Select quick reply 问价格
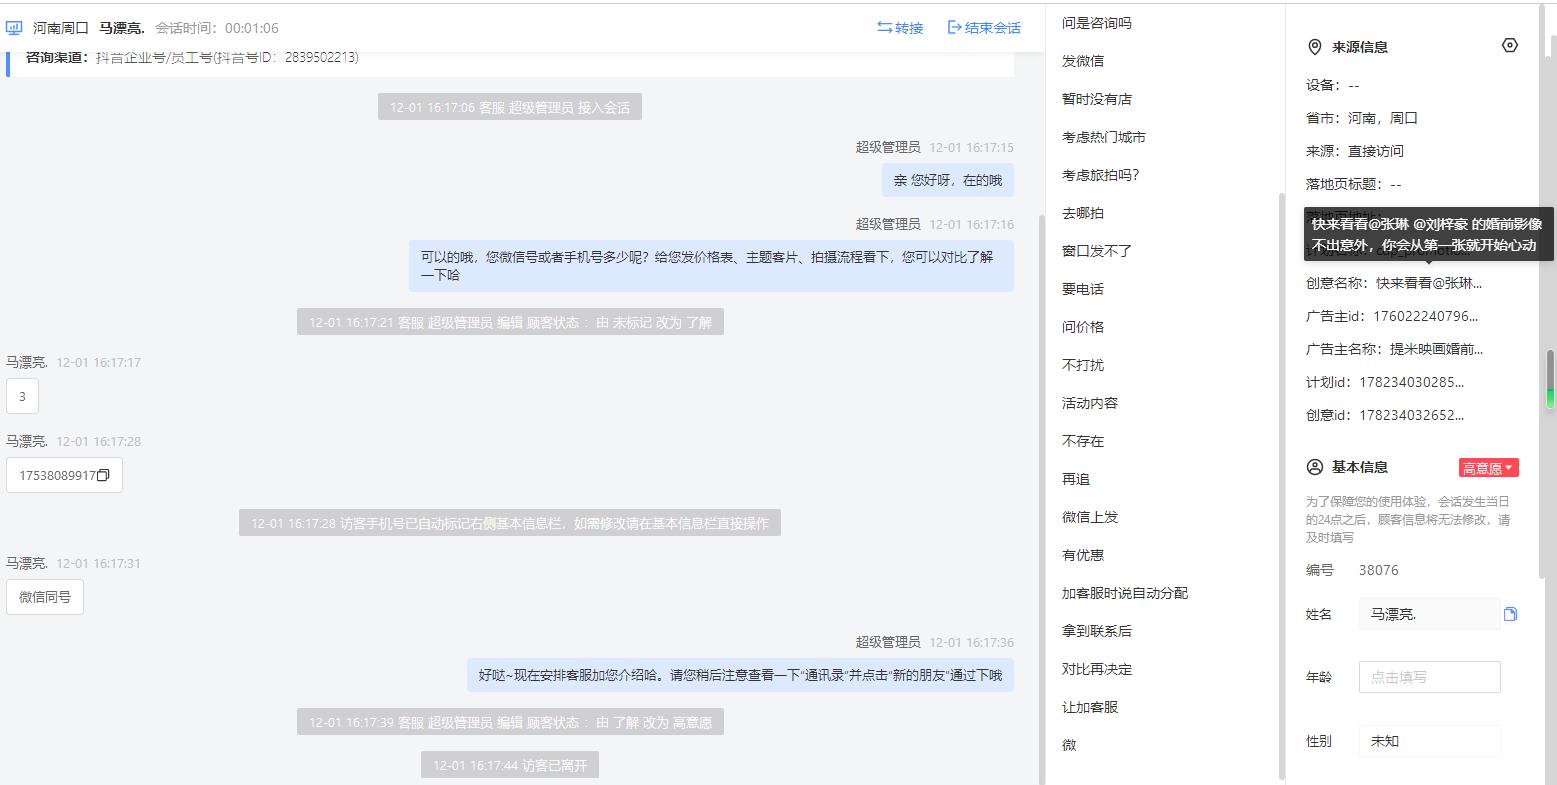The image size is (1557, 785). (x=1082, y=327)
